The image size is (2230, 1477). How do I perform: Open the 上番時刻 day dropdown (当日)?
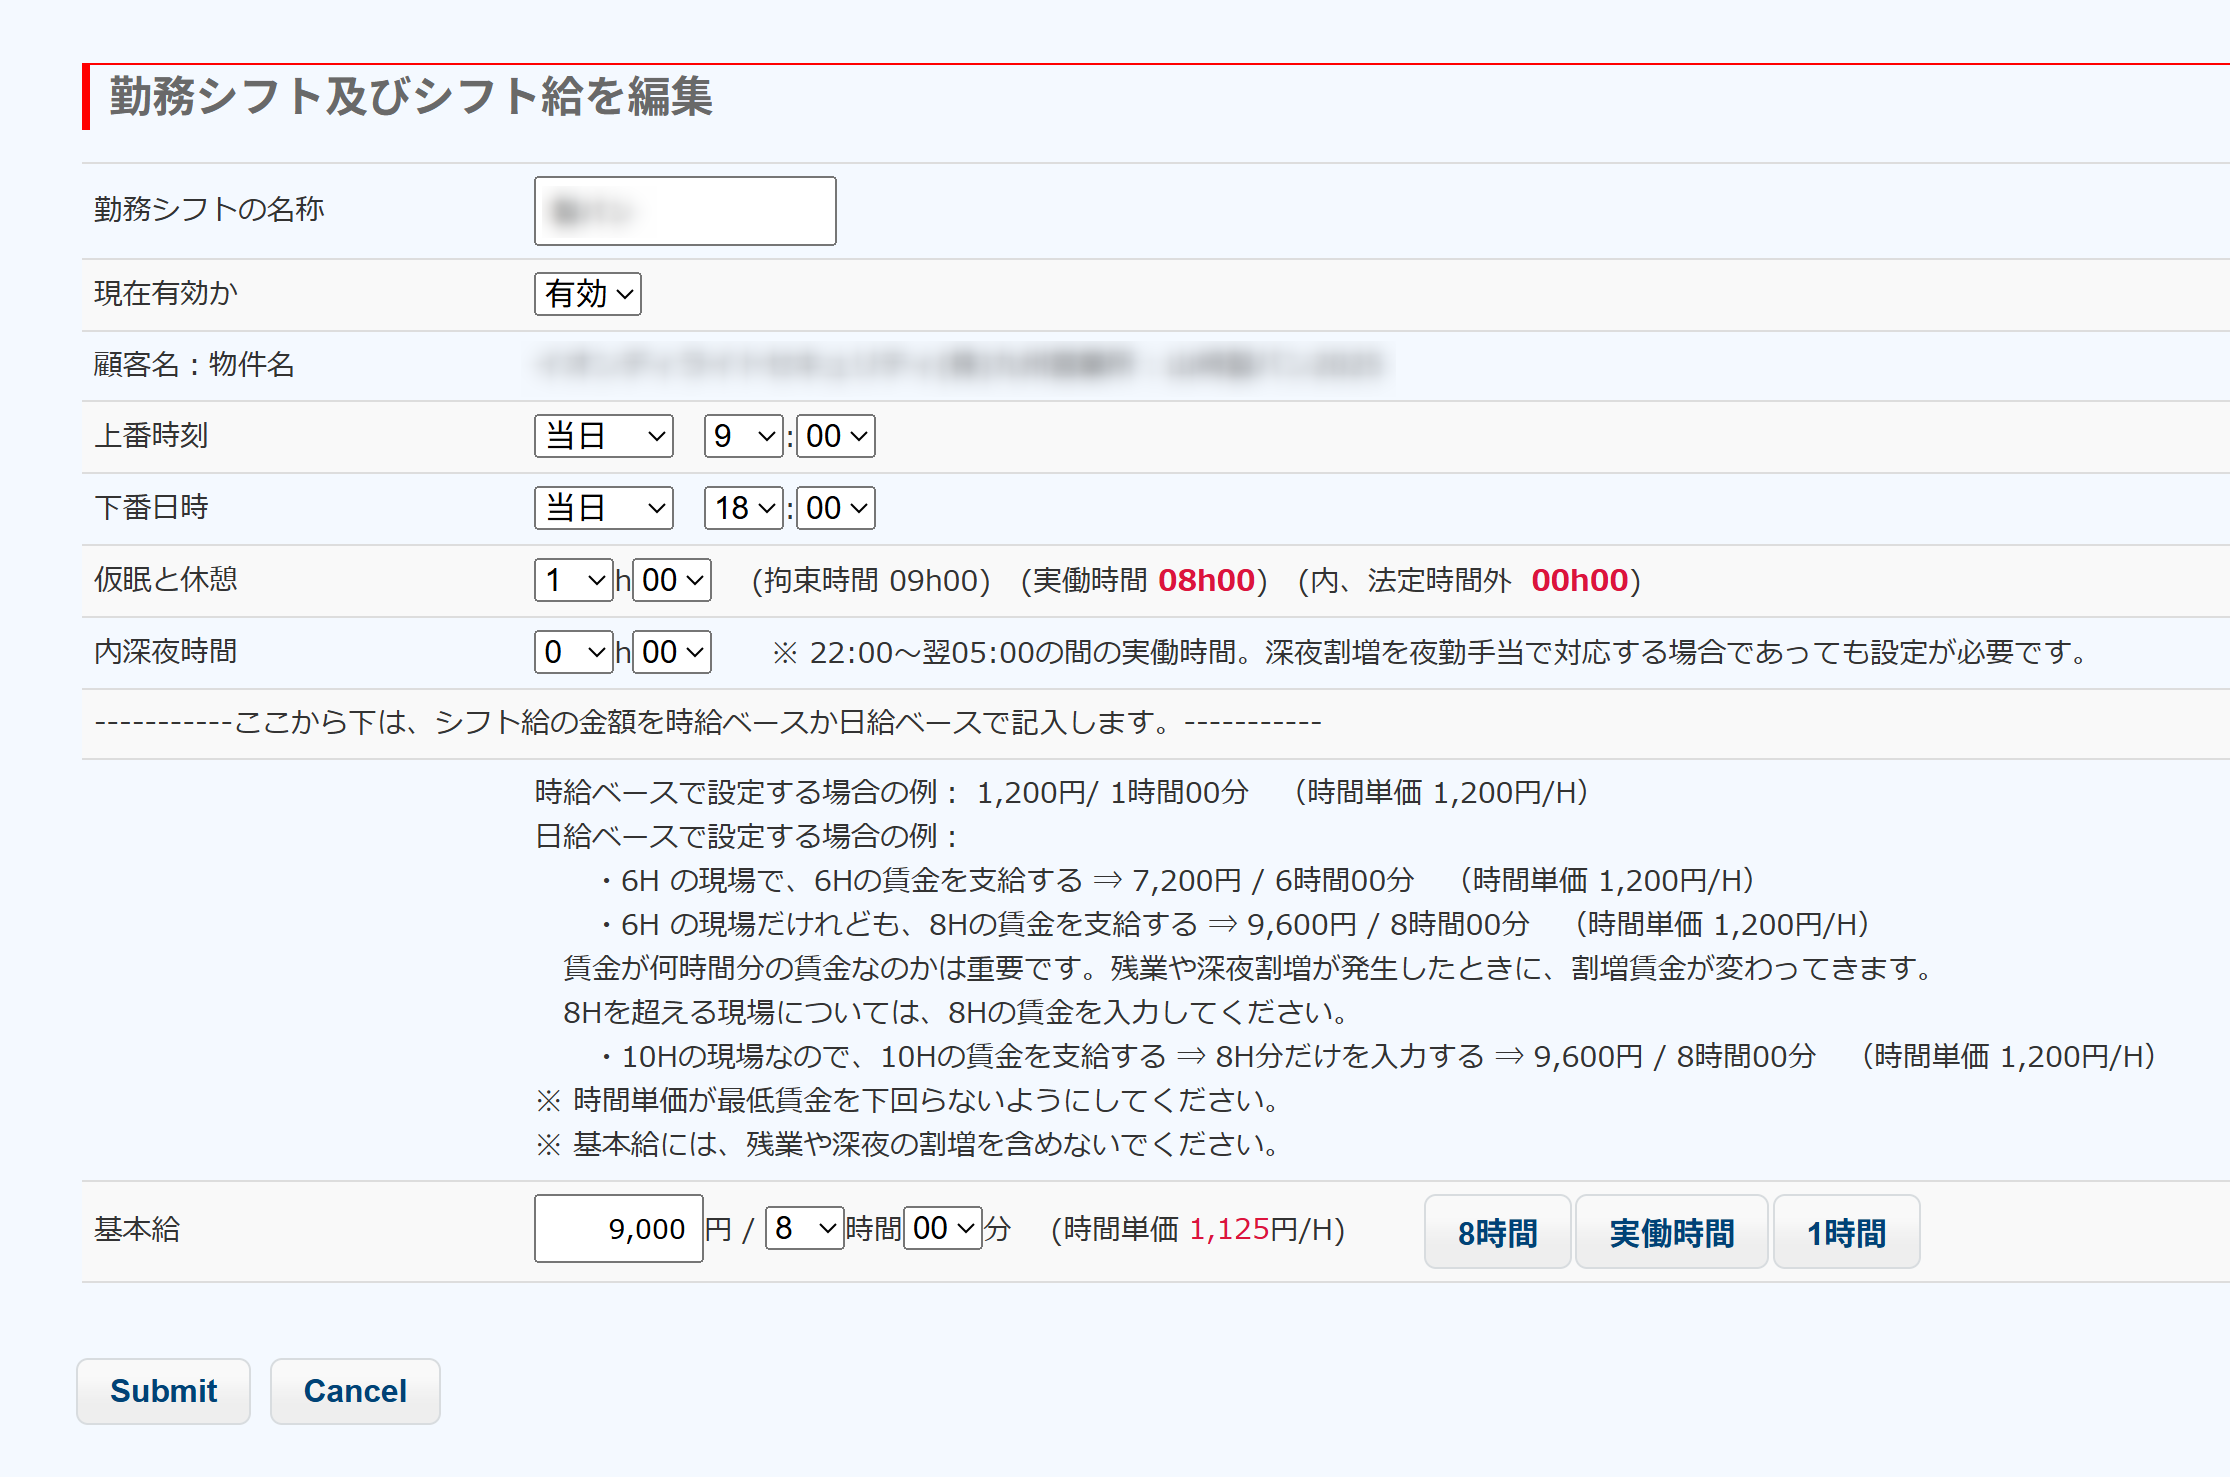(x=604, y=436)
